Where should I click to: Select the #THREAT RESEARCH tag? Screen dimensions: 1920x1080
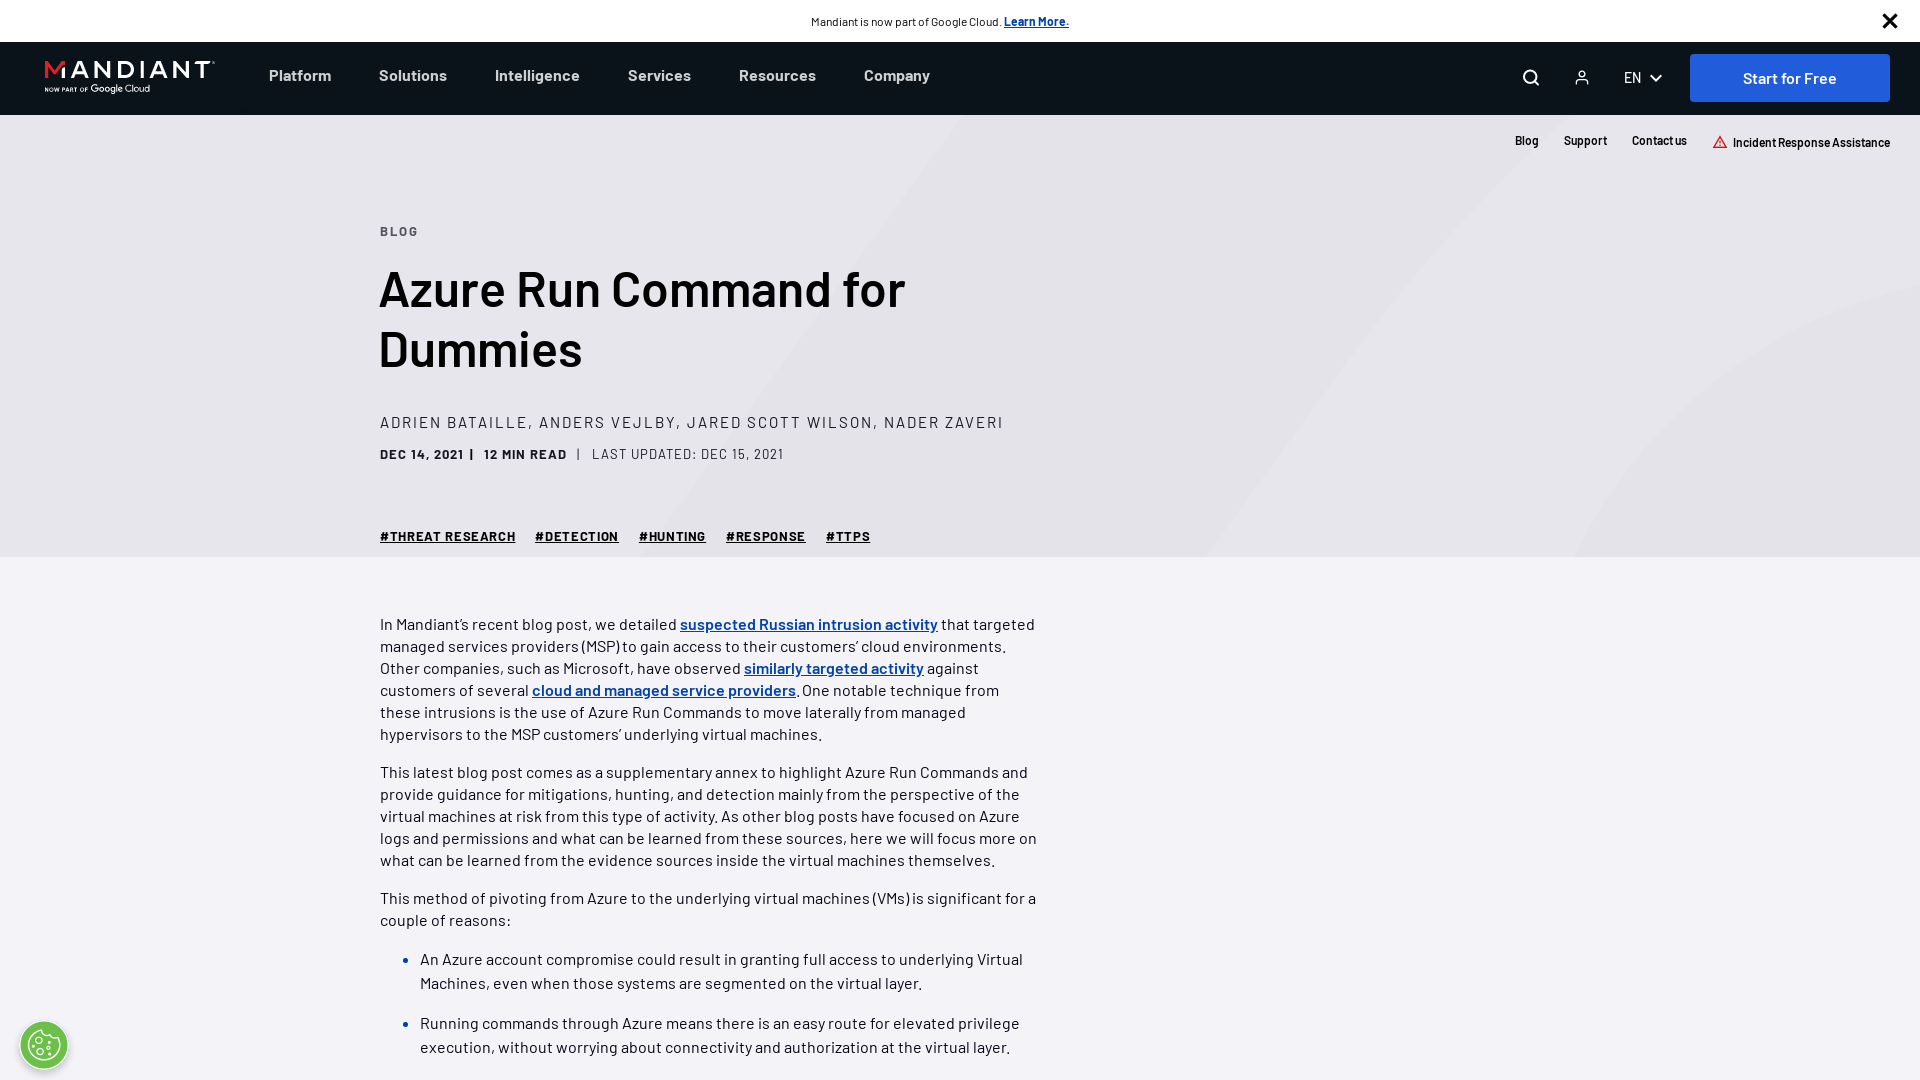[x=448, y=537]
